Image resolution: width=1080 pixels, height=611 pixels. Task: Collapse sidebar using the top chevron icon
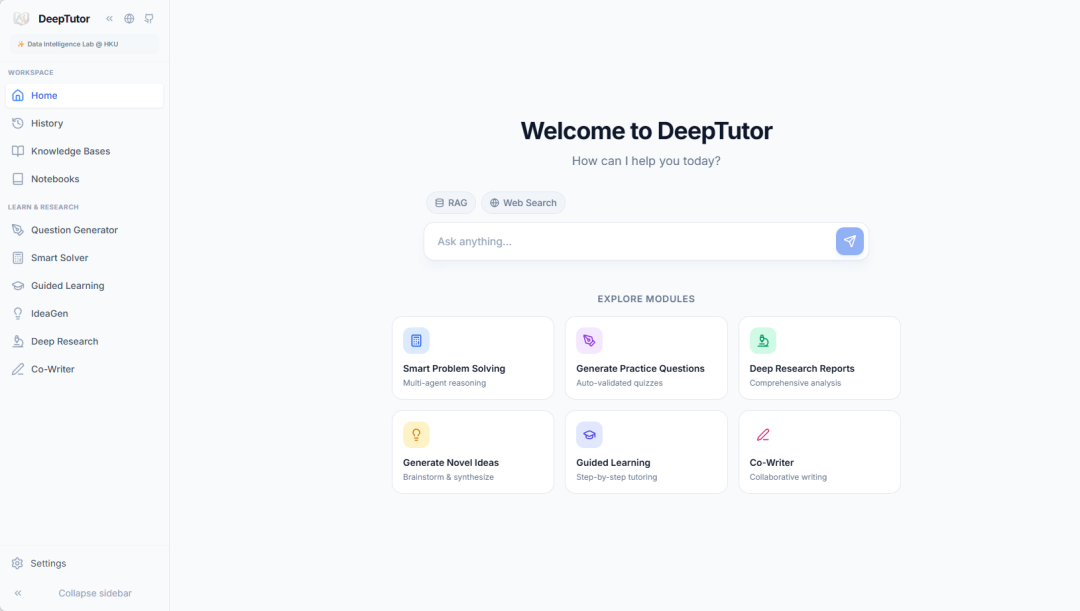(x=109, y=18)
